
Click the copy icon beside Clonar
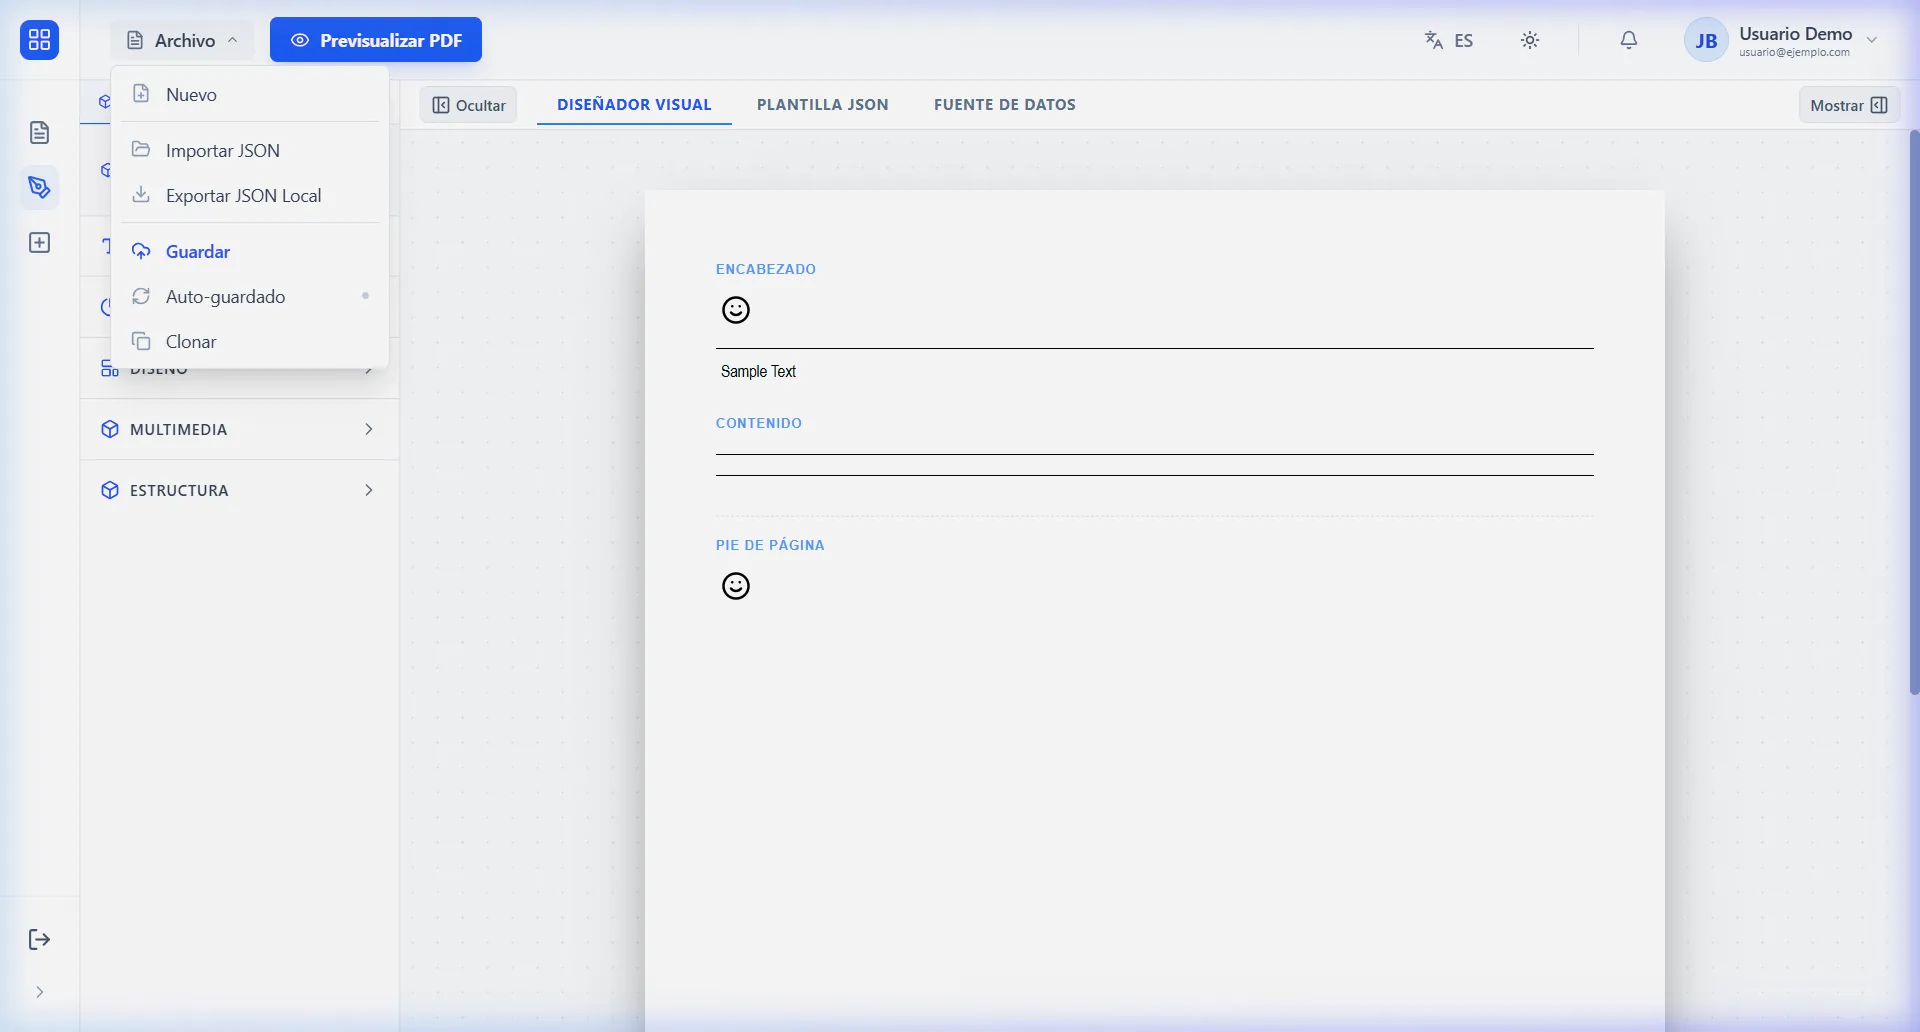click(x=141, y=341)
